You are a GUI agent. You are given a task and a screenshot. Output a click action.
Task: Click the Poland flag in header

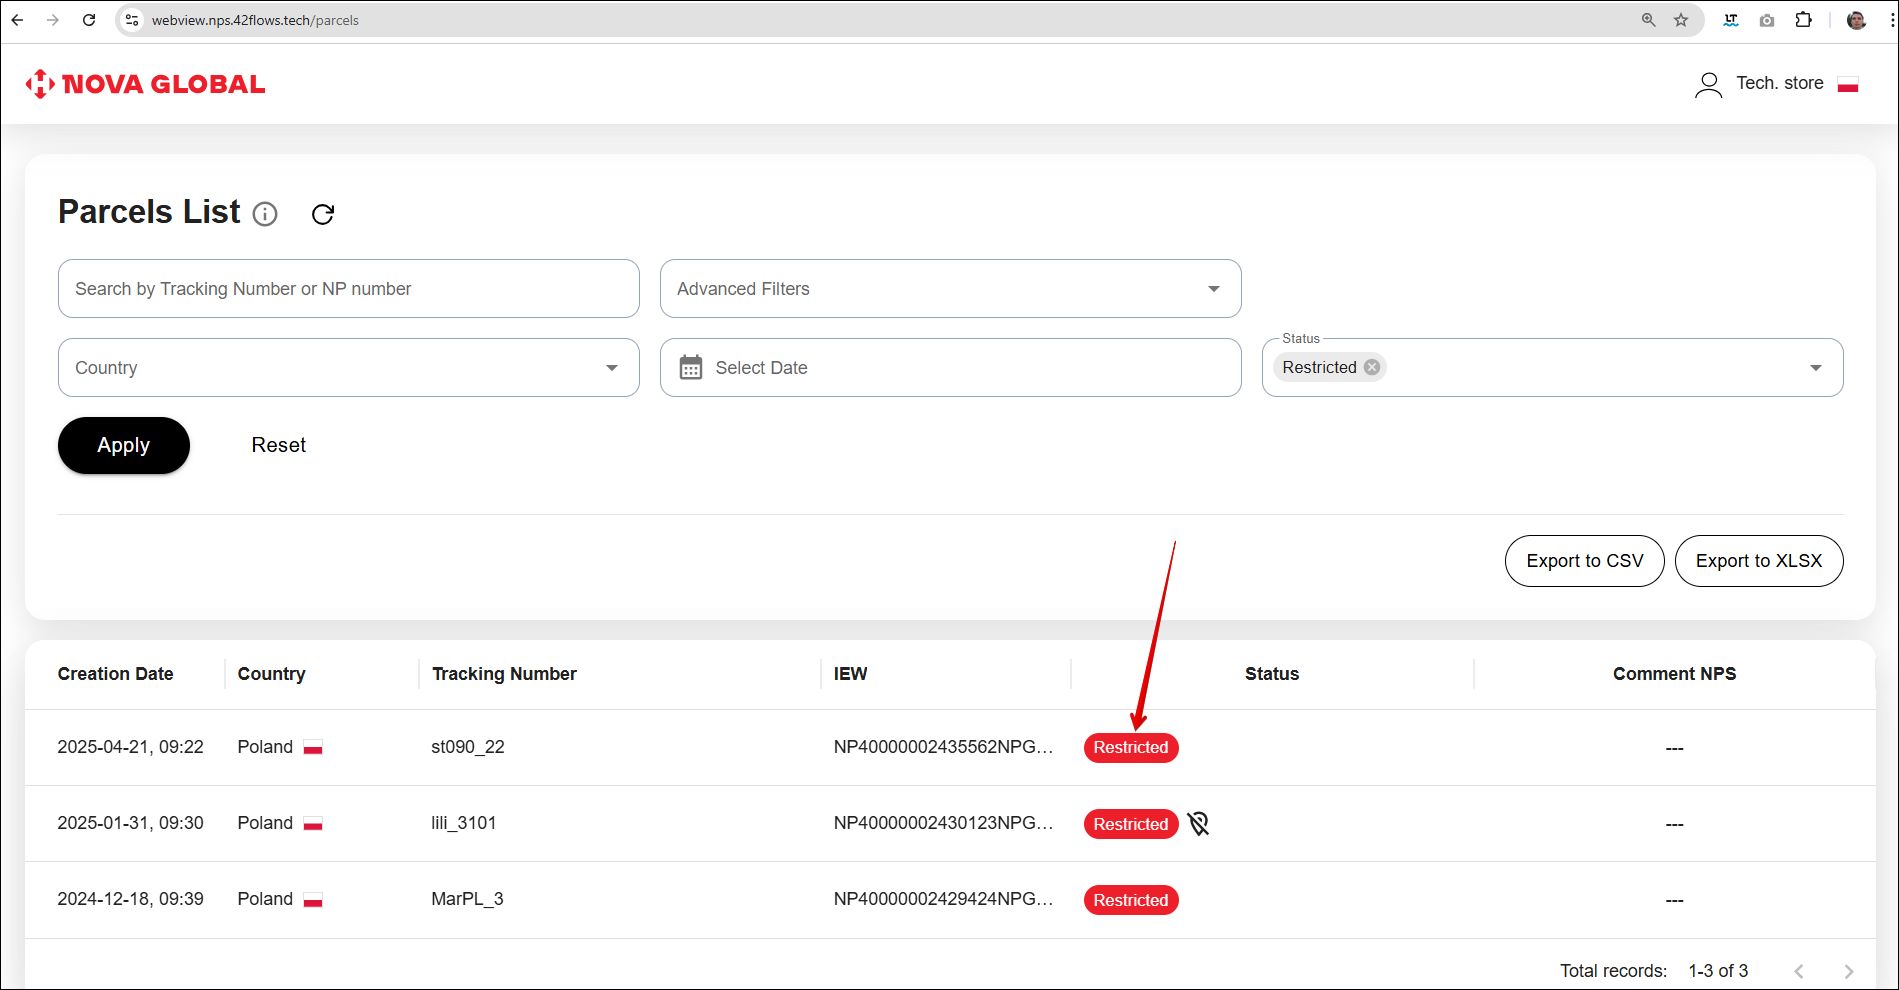click(x=1848, y=85)
